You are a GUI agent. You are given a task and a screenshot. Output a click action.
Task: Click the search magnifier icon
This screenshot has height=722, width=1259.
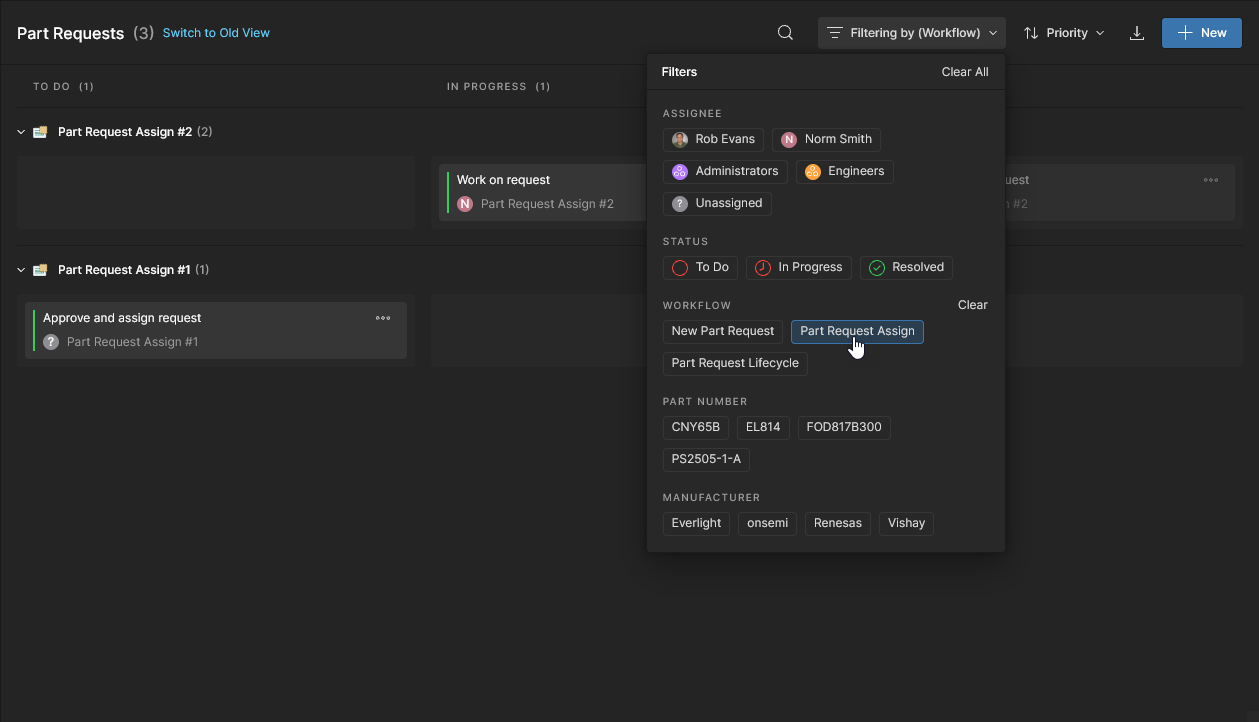(x=785, y=33)
